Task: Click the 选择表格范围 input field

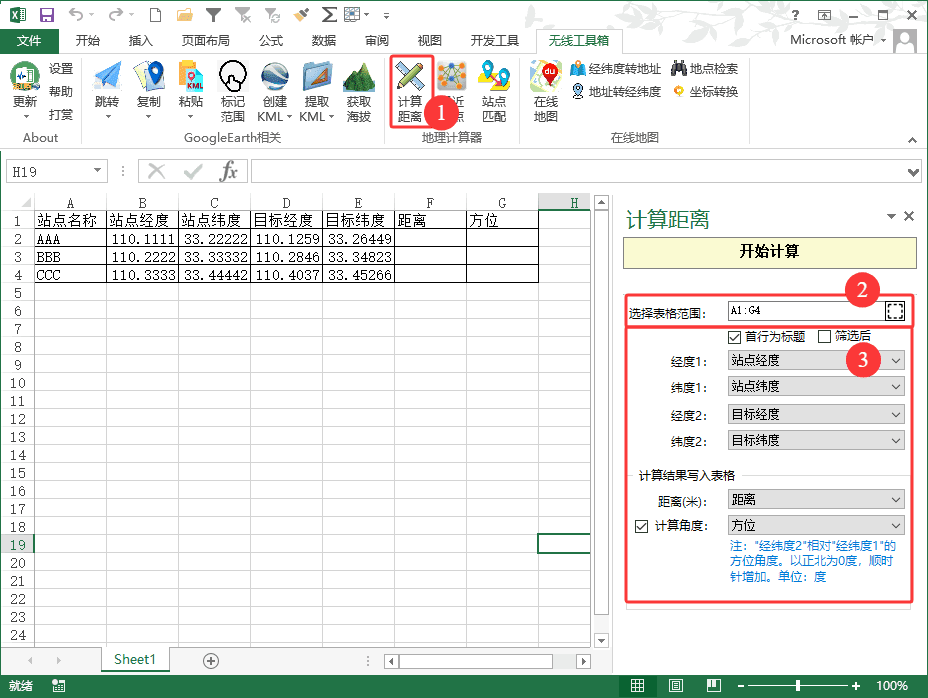Action: 806,311
